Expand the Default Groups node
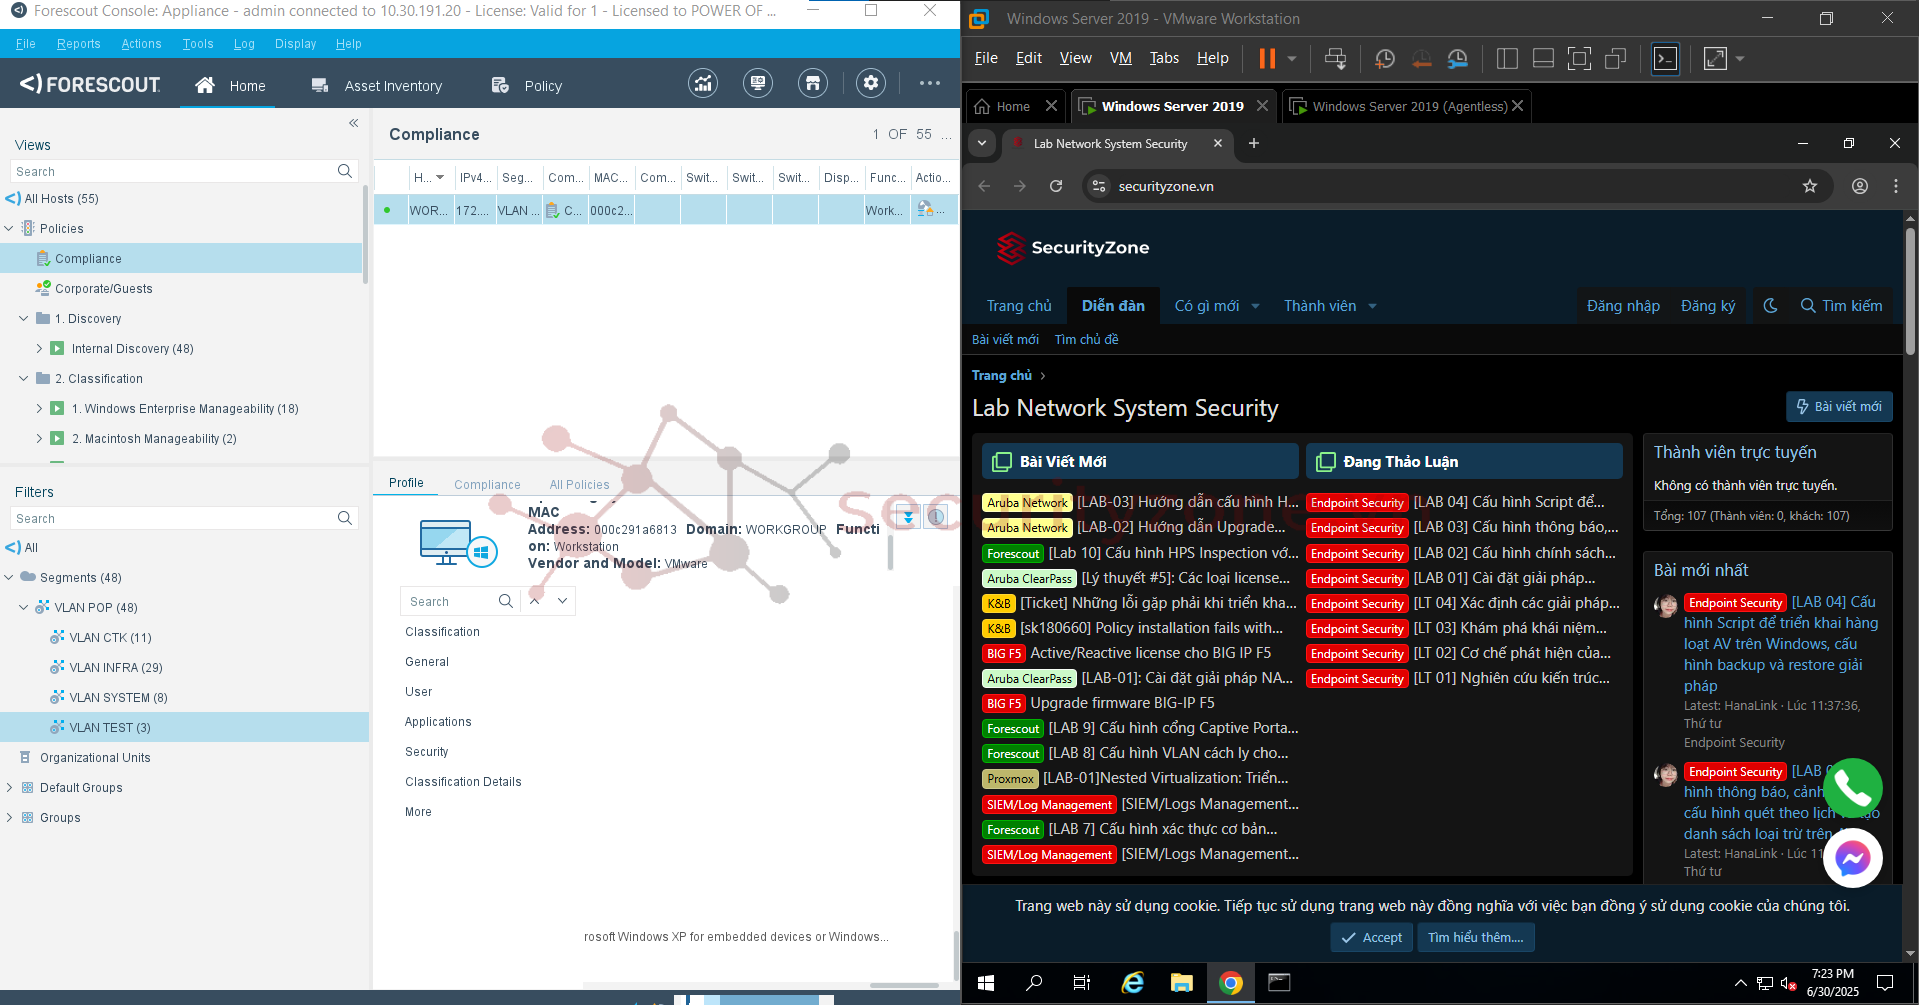Image resolution: width=1919 pixels, height=1005 pixels. [x=9, y=787]
